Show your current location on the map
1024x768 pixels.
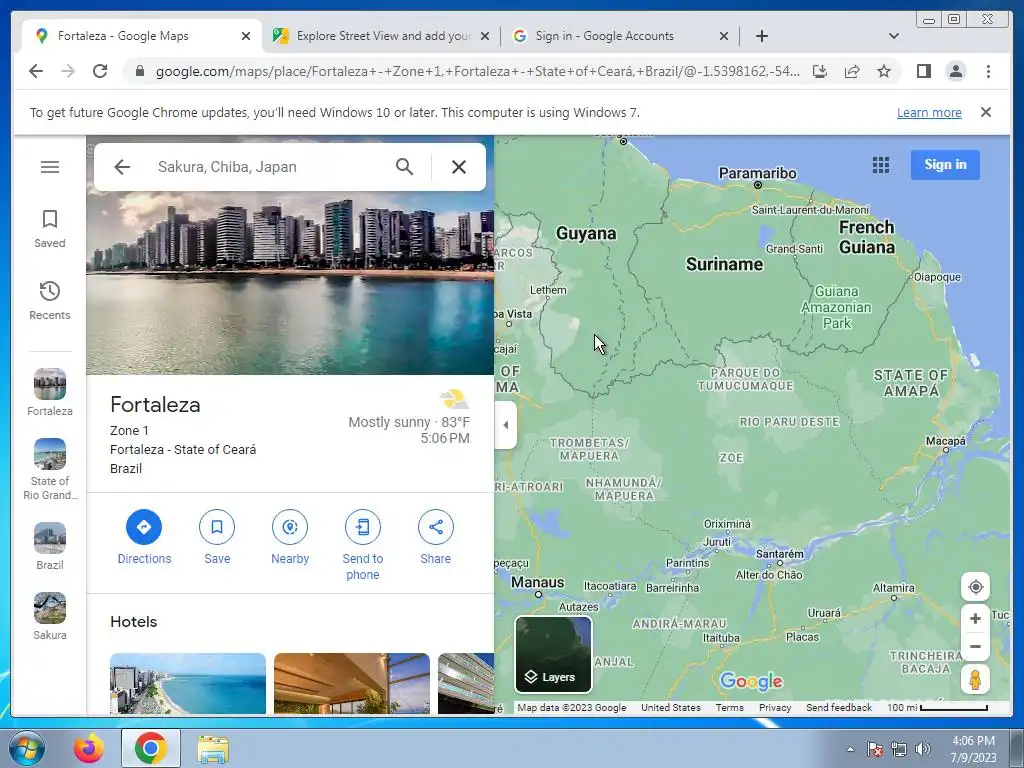pyautogui.click(x=975, y=587)
